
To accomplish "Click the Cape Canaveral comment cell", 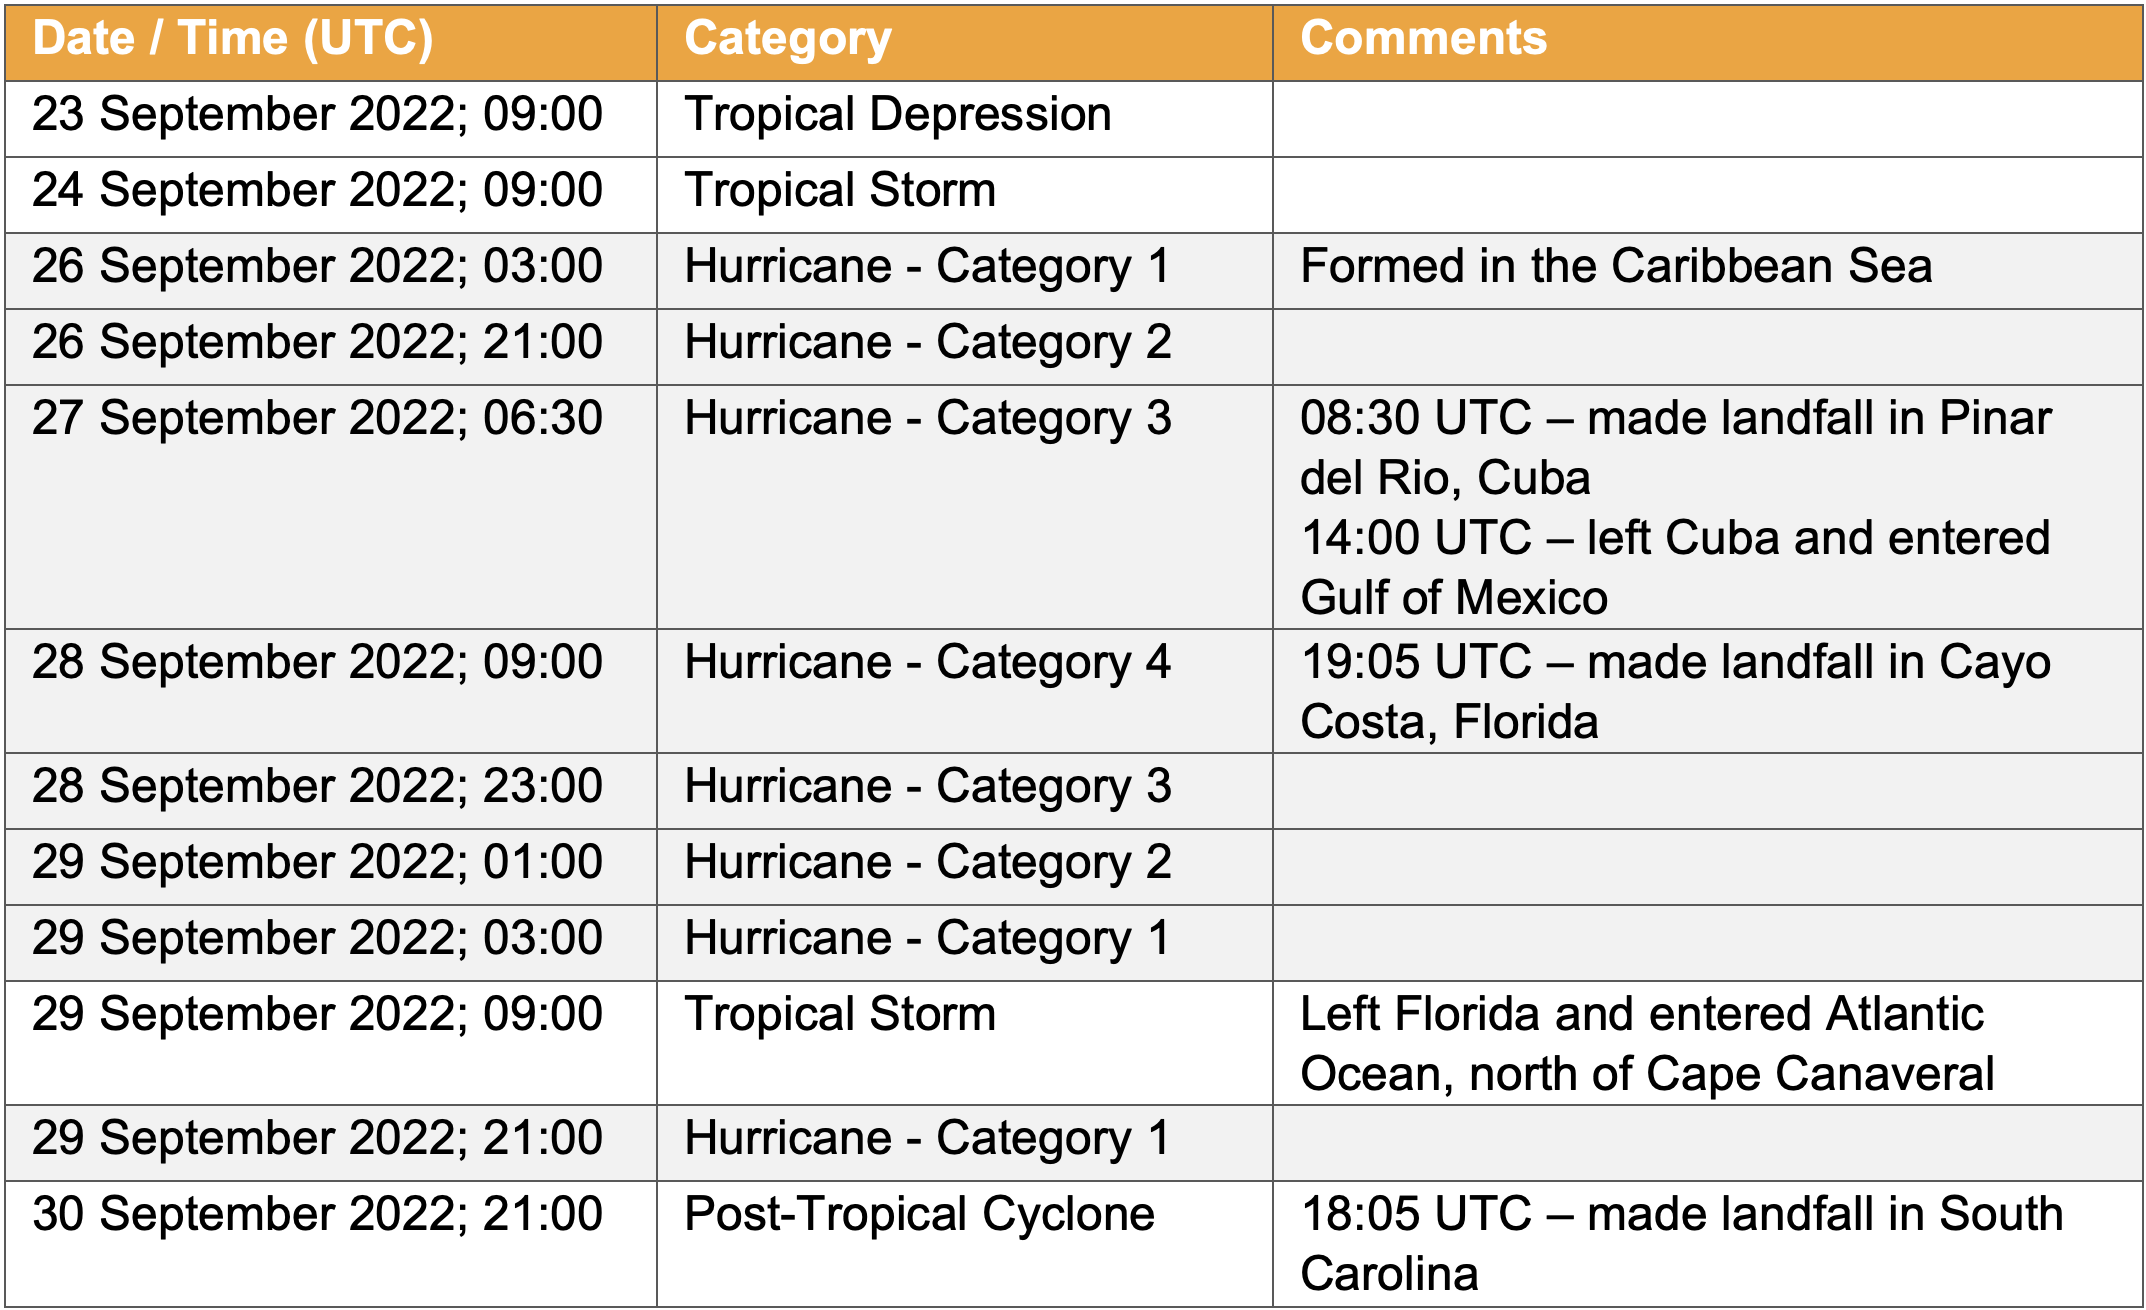I will [x=1646, y=1043].
